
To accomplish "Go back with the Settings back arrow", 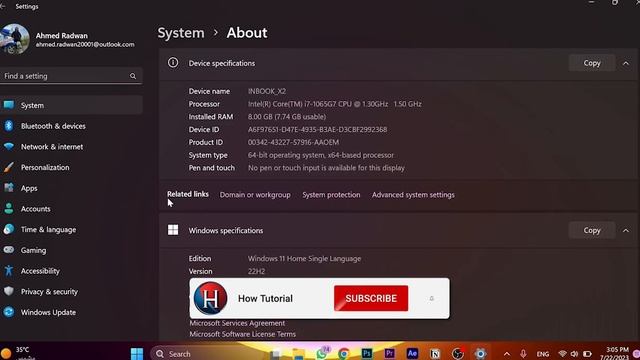I will point(3,7).
